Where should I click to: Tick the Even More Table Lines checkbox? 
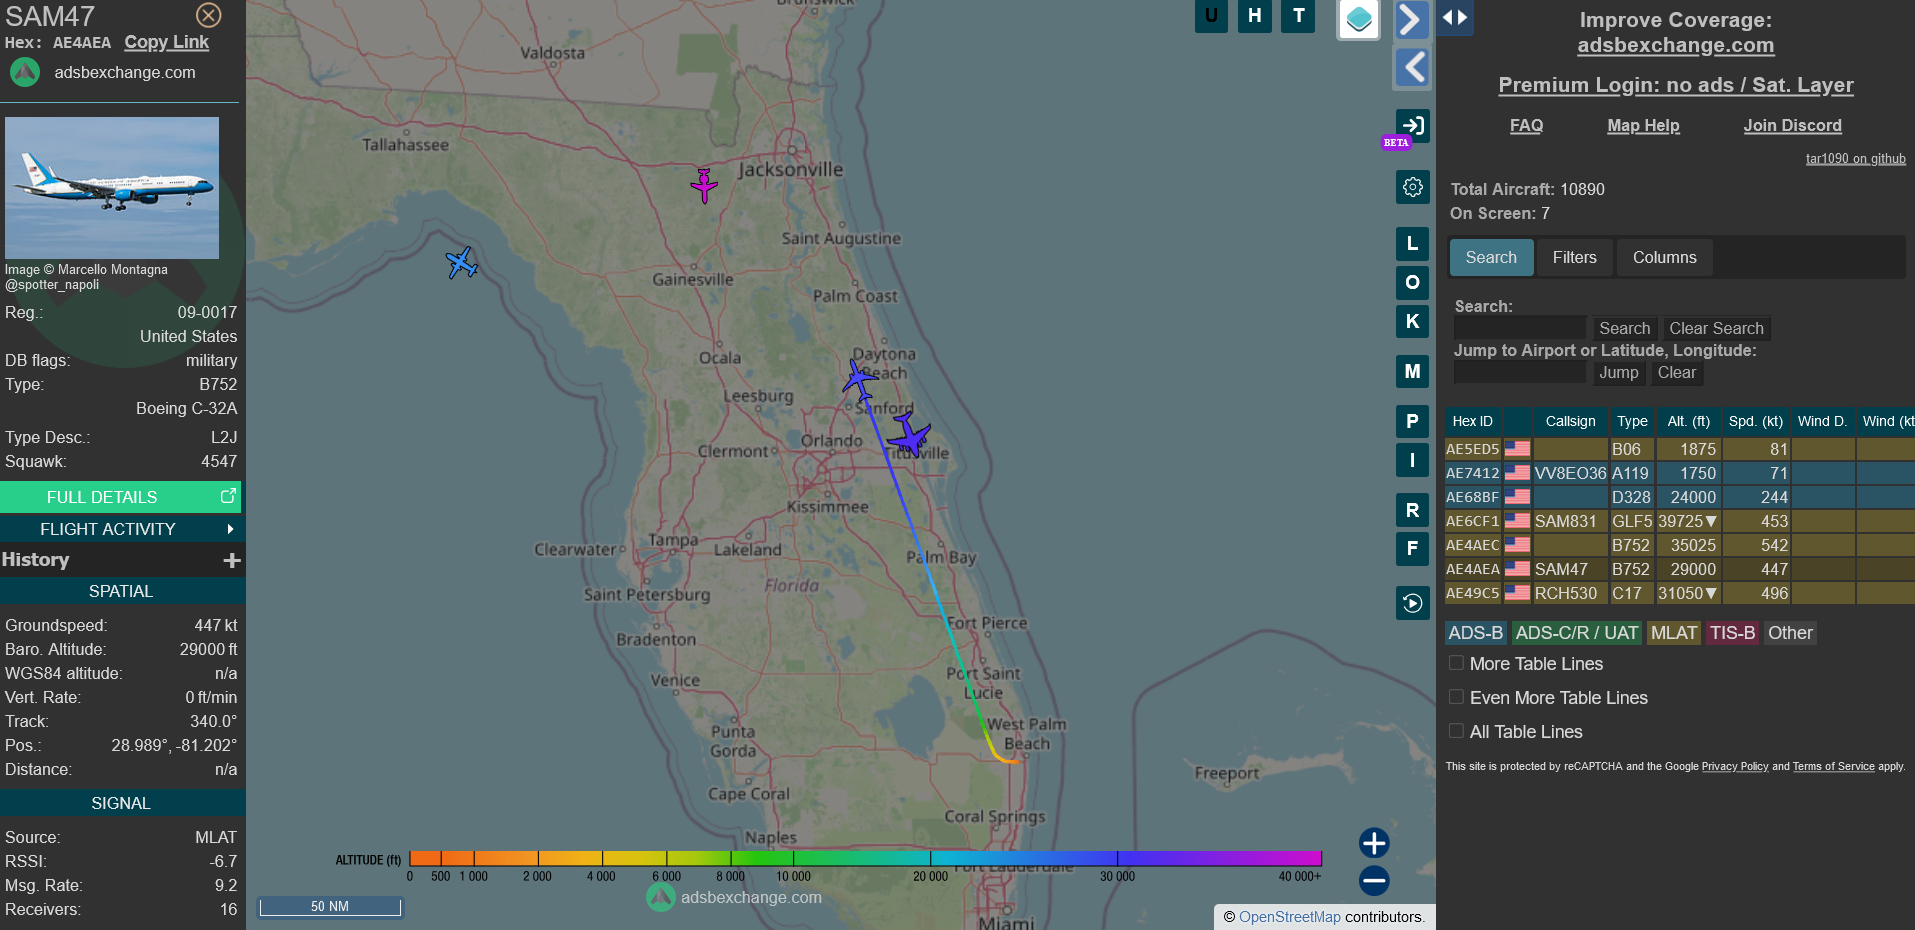click(x=1457, y=697)
